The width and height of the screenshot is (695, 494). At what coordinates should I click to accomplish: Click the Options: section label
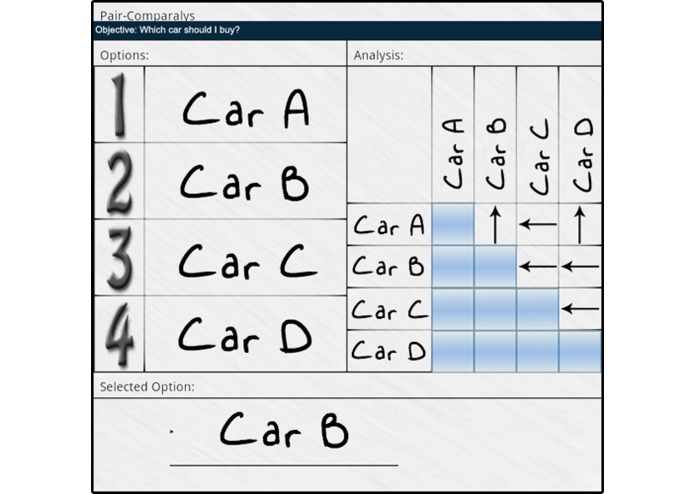[125, 55]
